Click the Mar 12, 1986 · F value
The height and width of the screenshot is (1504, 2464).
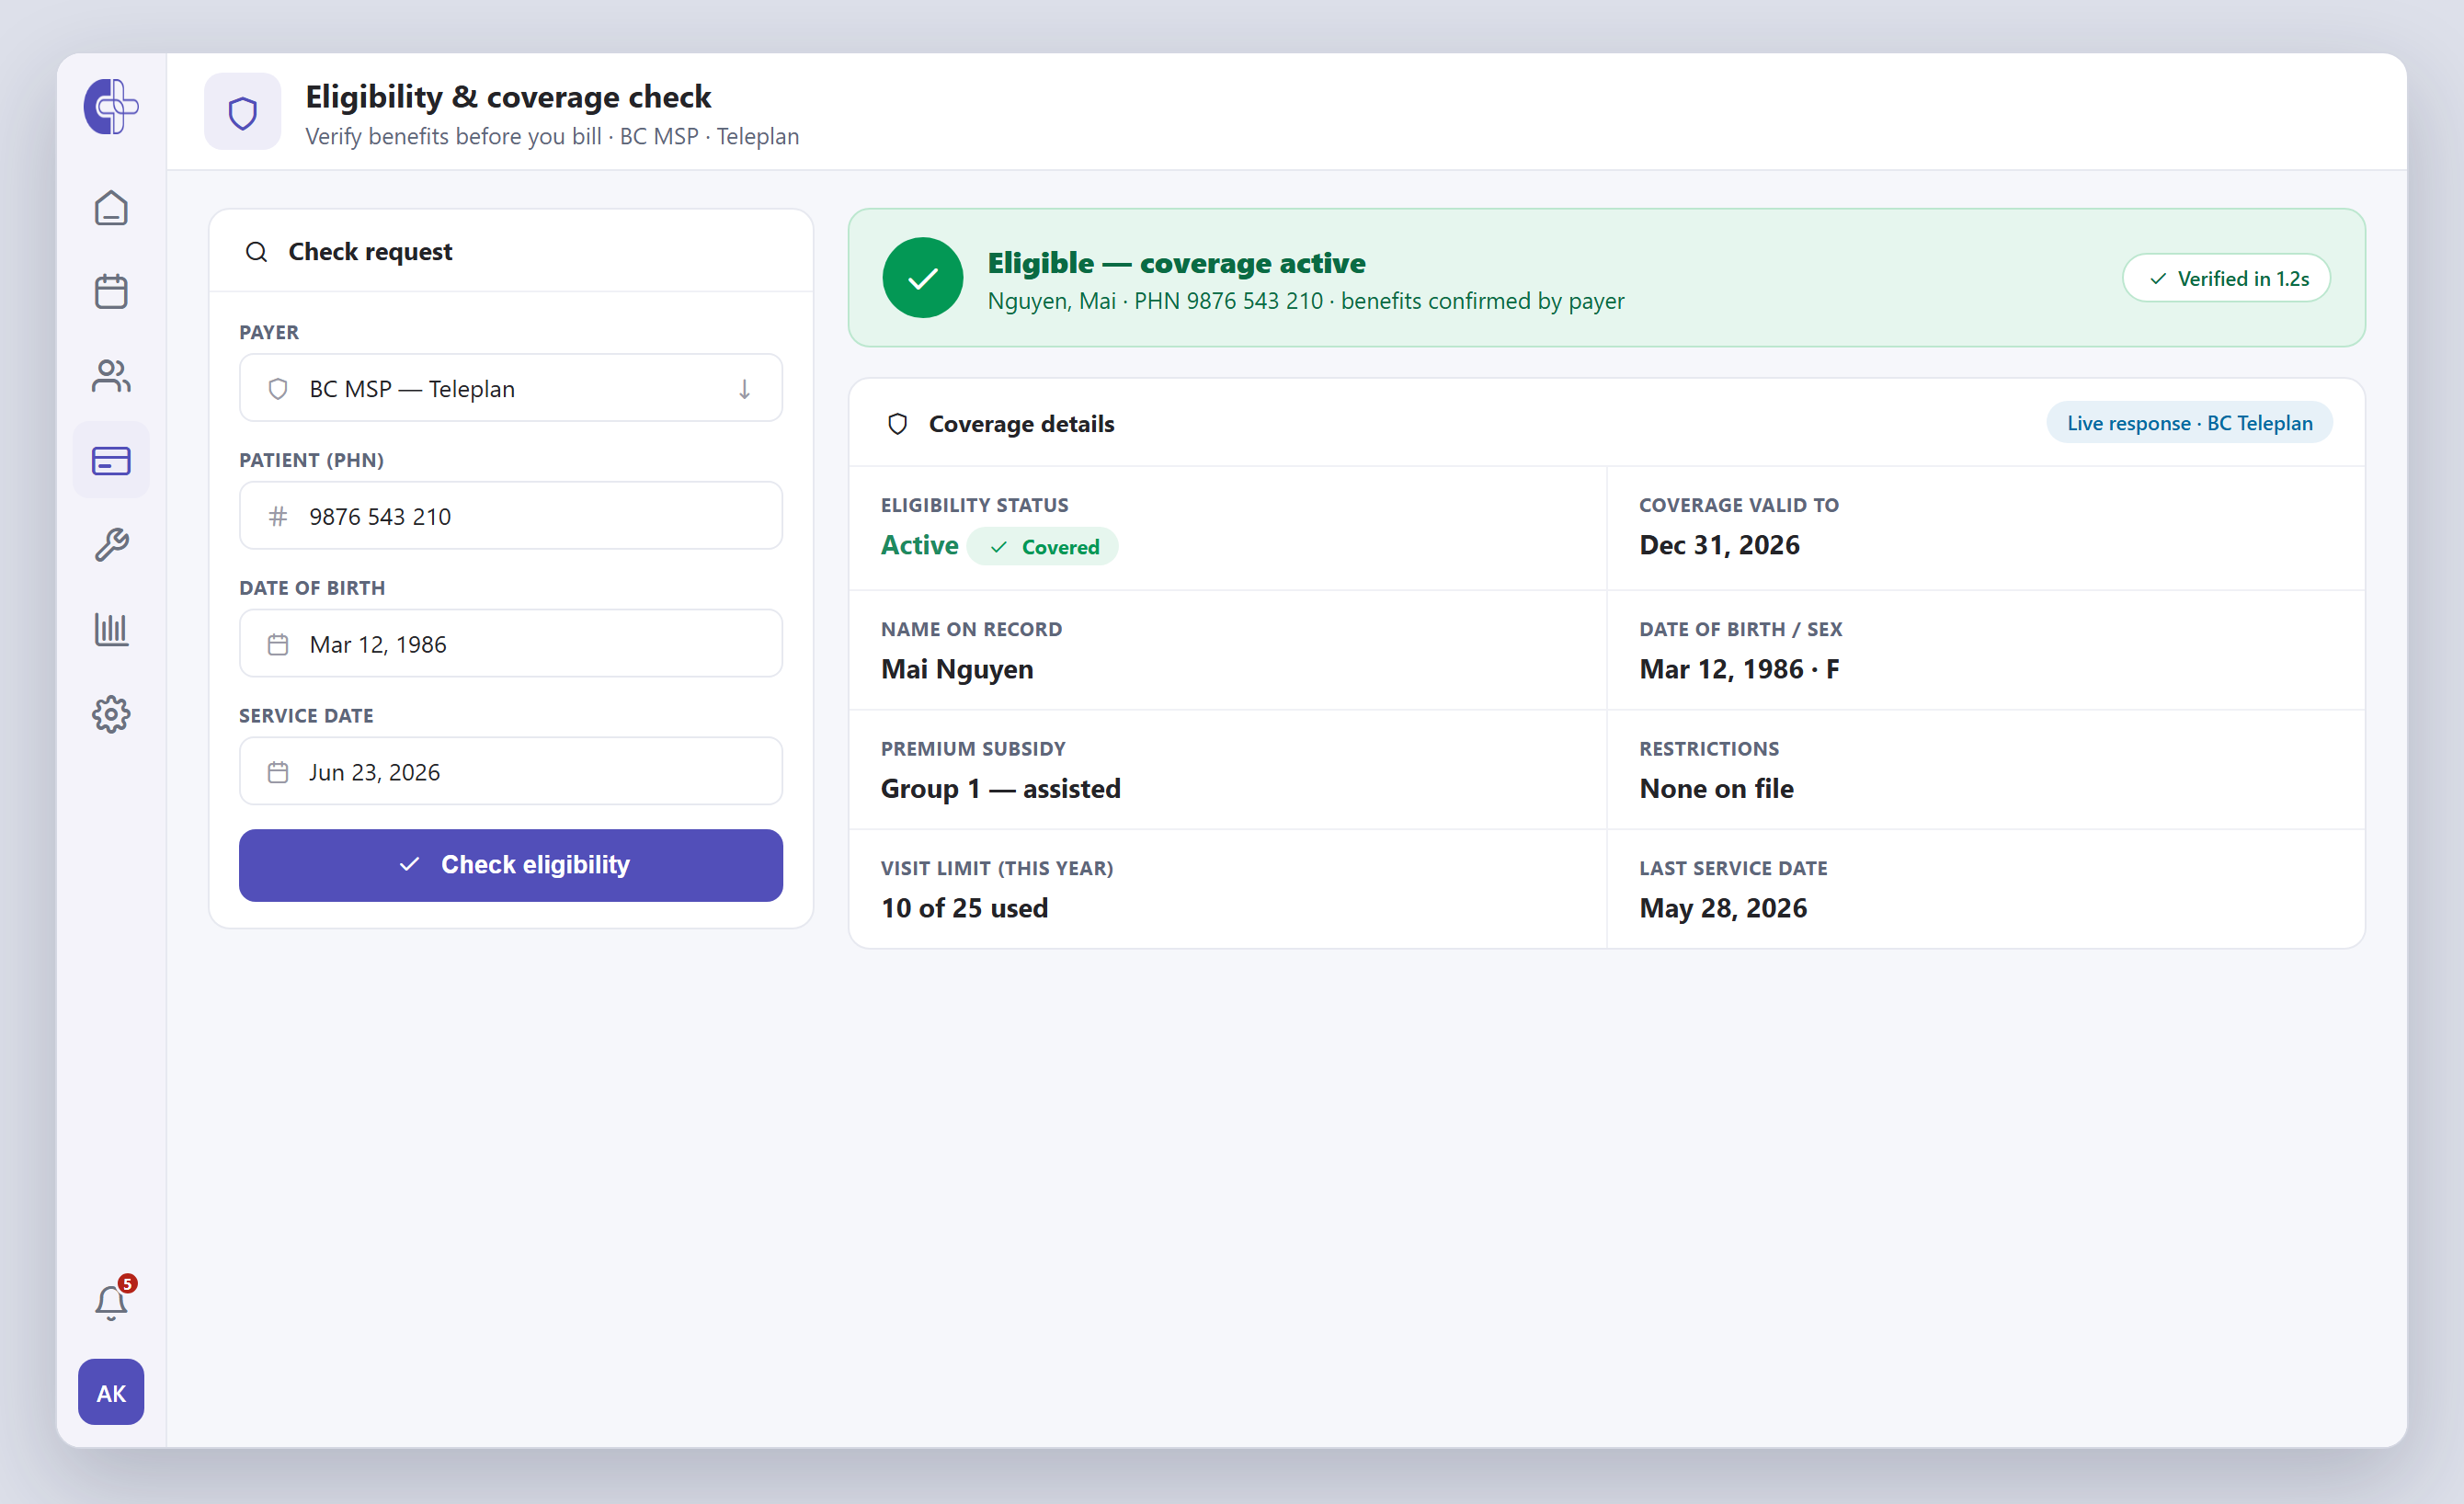click(1739, 669)
